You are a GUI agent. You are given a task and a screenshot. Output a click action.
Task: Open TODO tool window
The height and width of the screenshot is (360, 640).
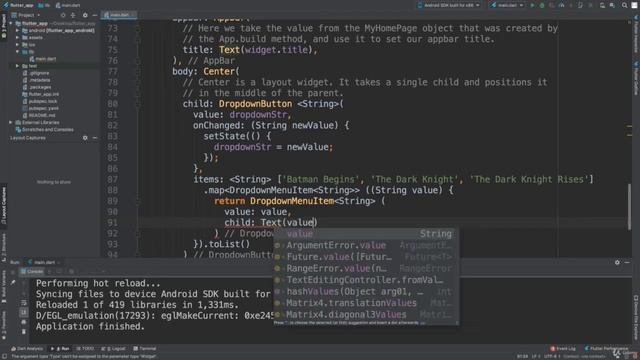85,349
